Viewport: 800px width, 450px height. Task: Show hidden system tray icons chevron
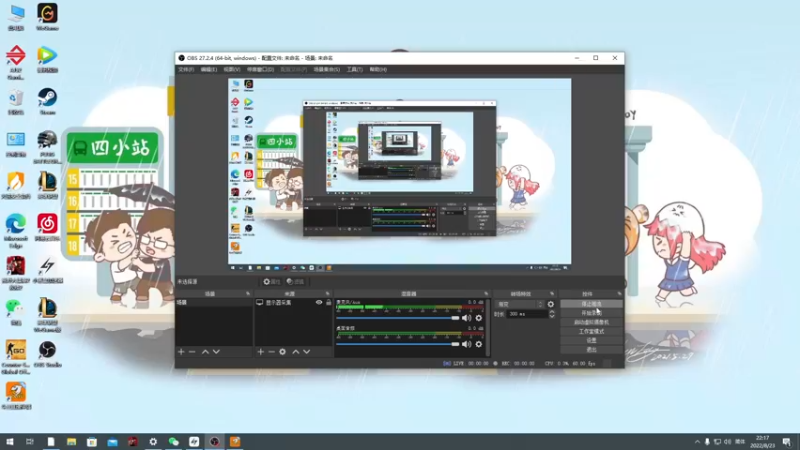pos(697,442)
